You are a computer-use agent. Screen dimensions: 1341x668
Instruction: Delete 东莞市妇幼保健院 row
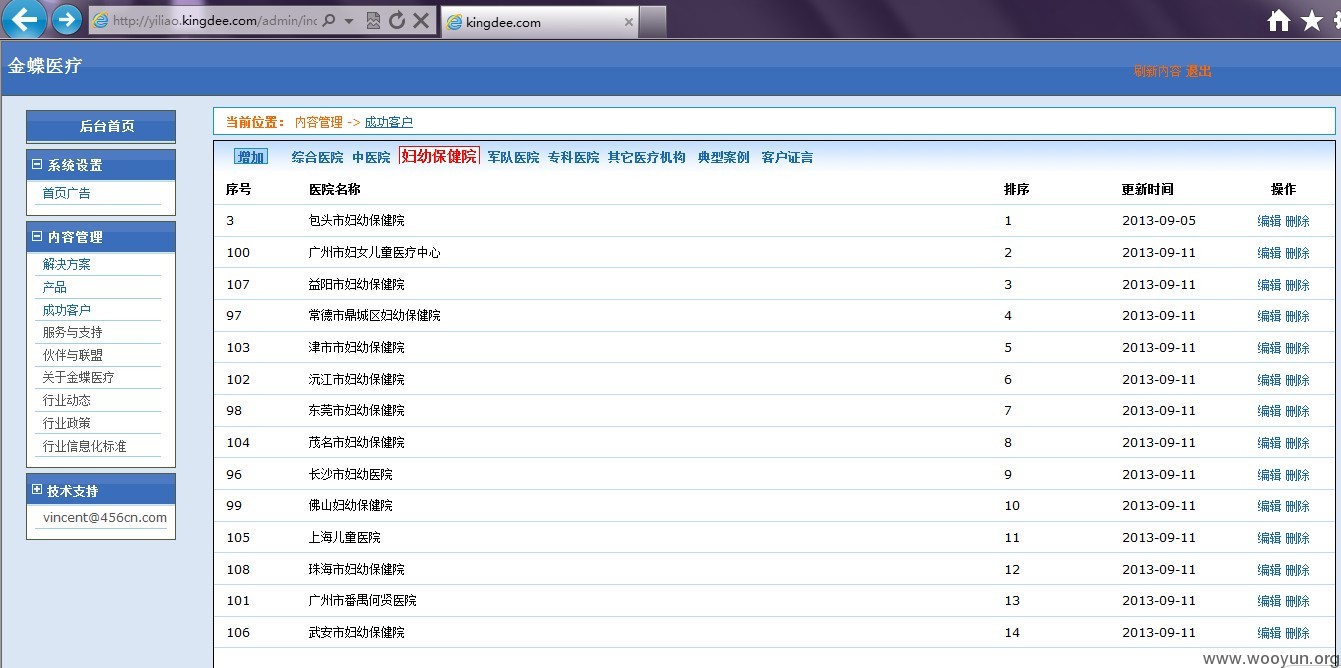(1297, 411)
